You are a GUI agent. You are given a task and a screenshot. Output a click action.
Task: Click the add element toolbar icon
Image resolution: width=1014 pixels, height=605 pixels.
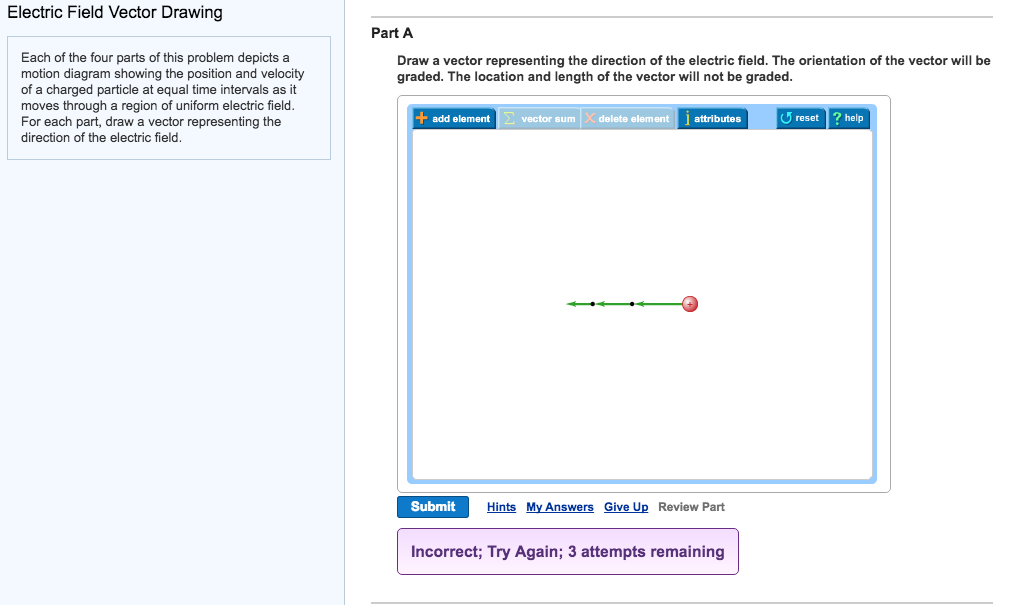tap(455, 118)
